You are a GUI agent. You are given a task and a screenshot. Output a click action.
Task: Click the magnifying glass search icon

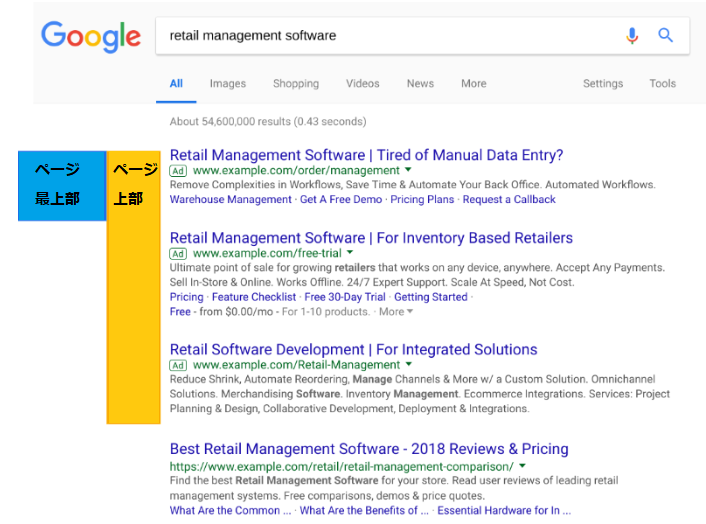coord(665,35)
